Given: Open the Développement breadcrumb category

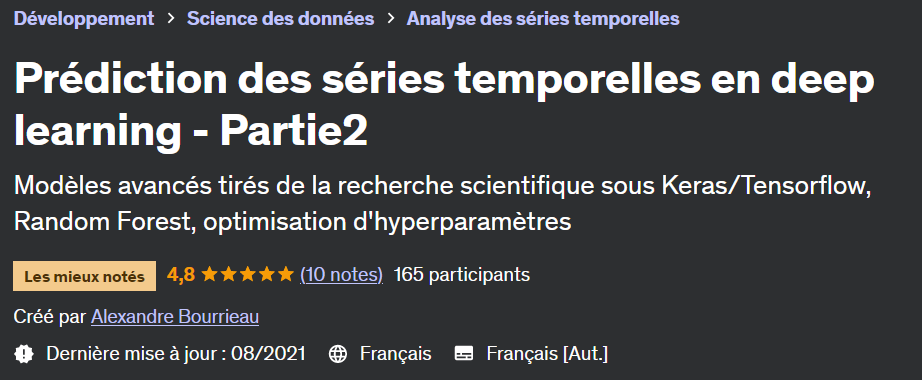Looking at the screenshot, I should coord(84,19).
